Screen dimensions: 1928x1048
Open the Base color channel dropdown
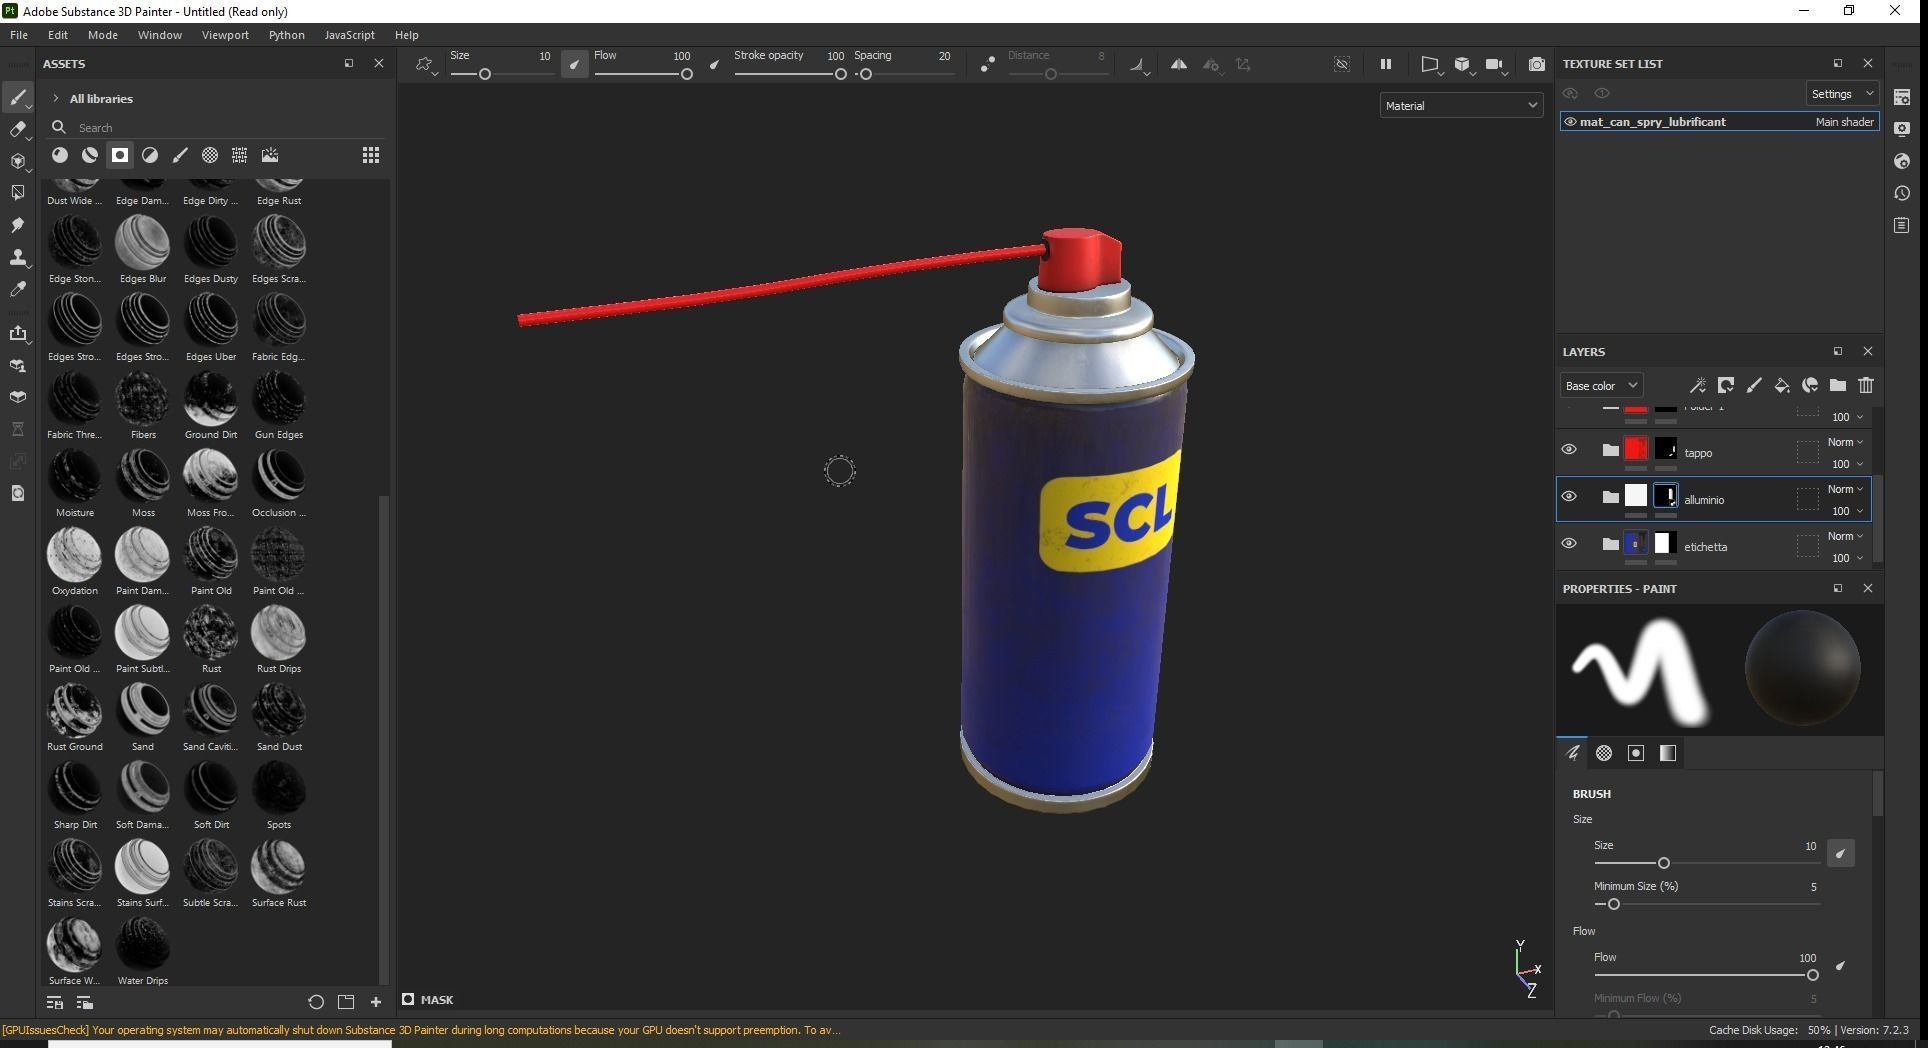tap(1602, 385)
